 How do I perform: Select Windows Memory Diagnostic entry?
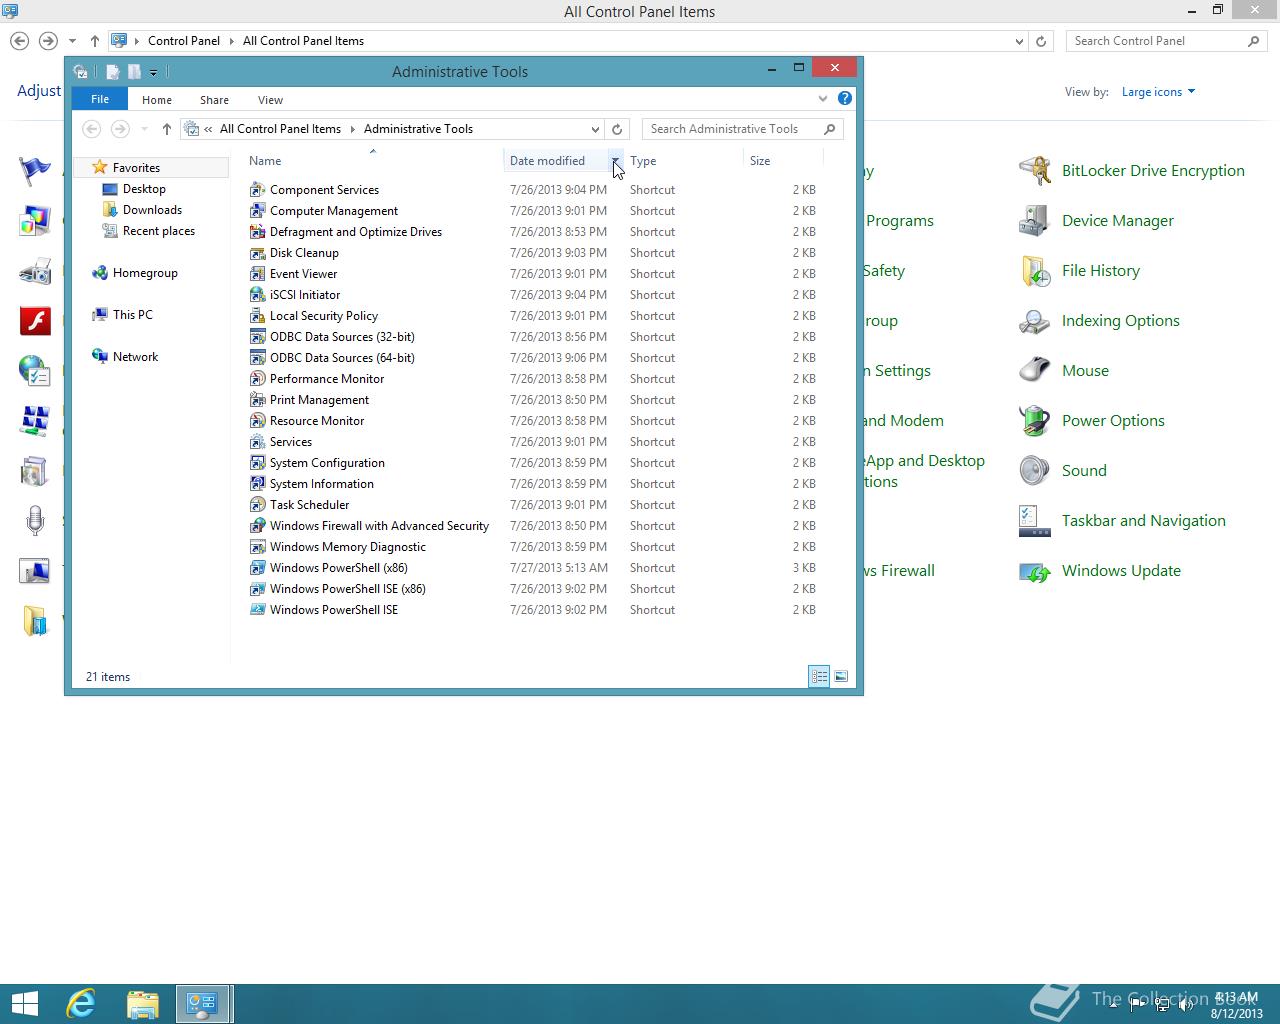[347, 547]
